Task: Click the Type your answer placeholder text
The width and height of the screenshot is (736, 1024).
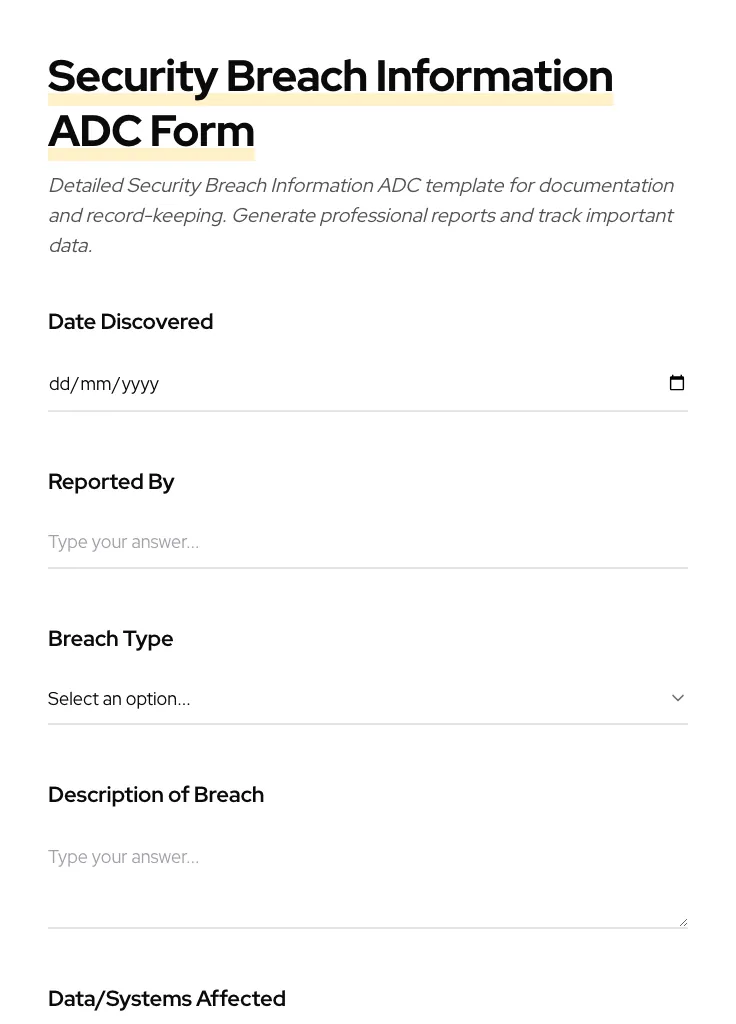Action: click(x=123, y=542)
